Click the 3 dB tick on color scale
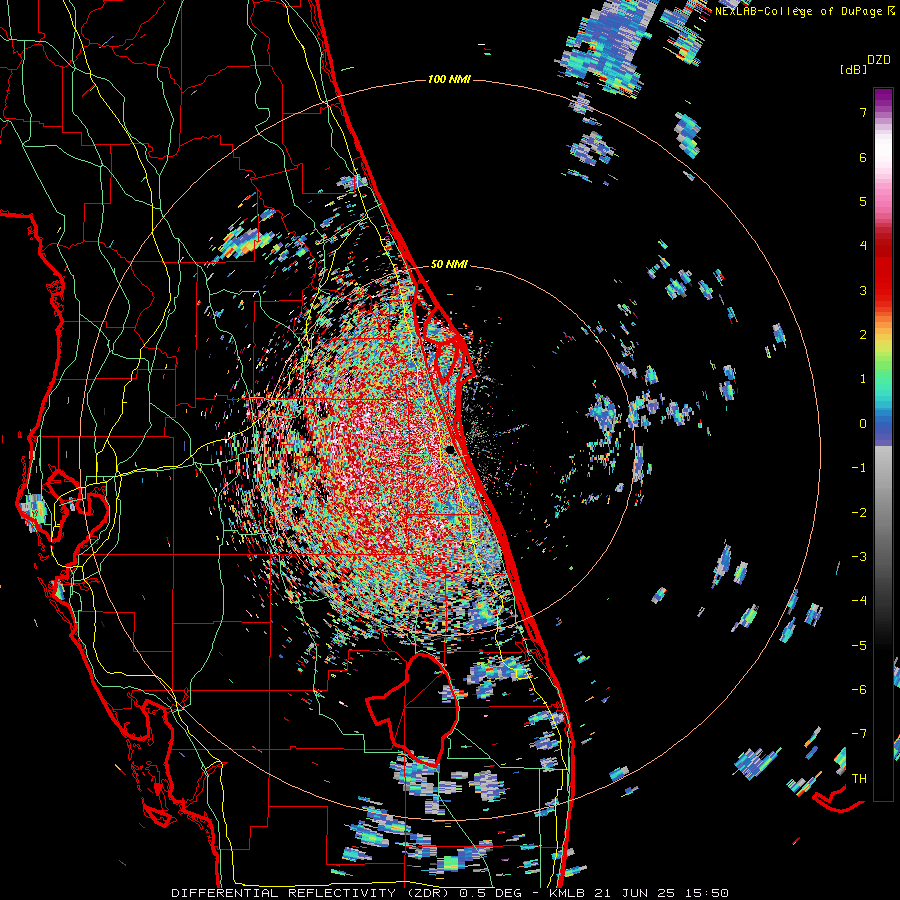 863,290
